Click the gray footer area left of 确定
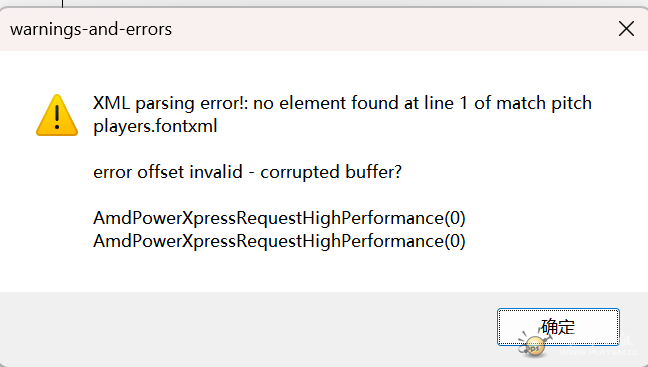 pyautogui.click(x=248, y=327)
